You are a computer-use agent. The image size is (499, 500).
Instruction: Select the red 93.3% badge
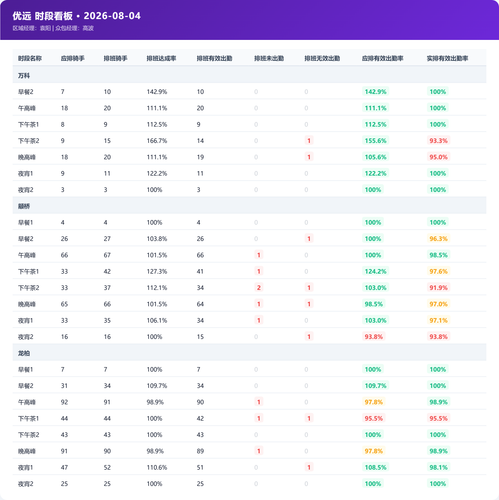(438, 141)
